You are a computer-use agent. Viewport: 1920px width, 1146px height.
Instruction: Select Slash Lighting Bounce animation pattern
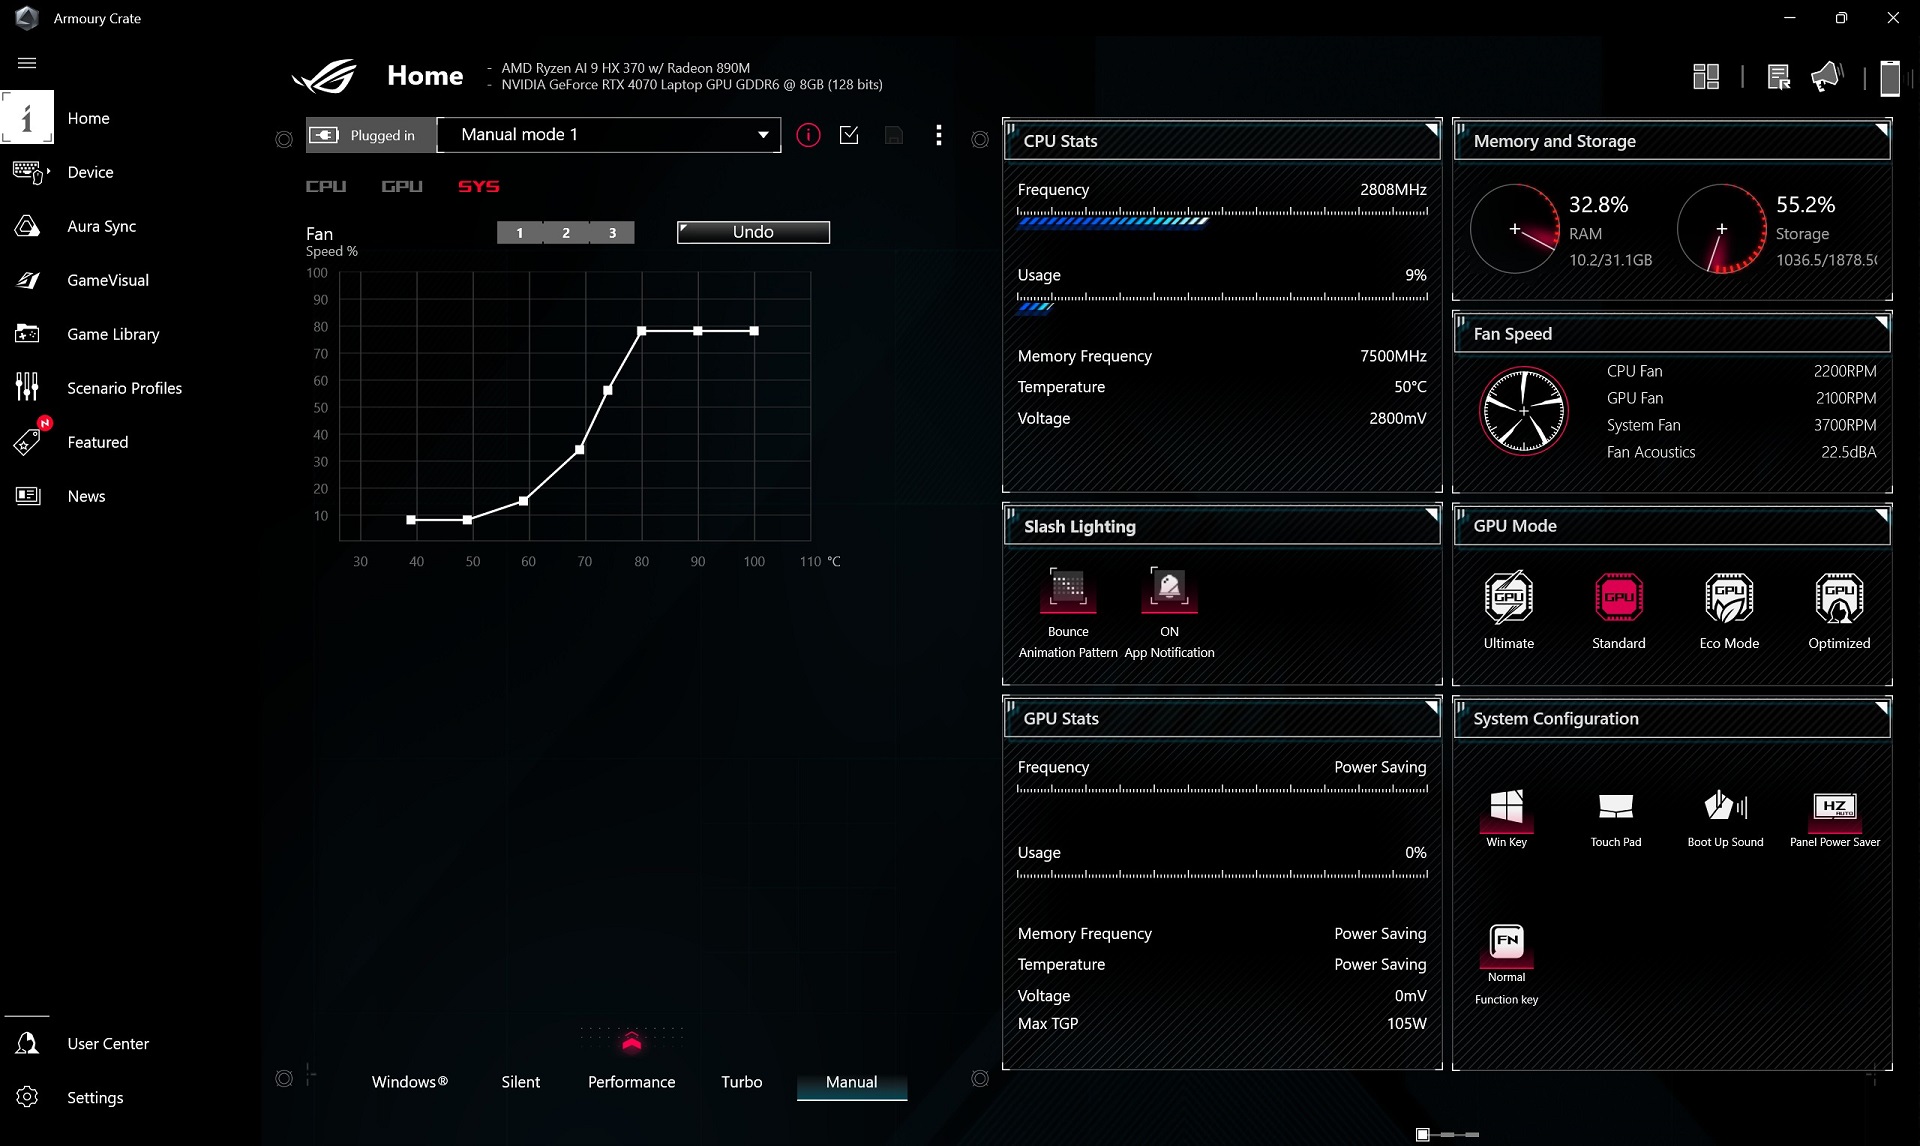point(1068,588)
